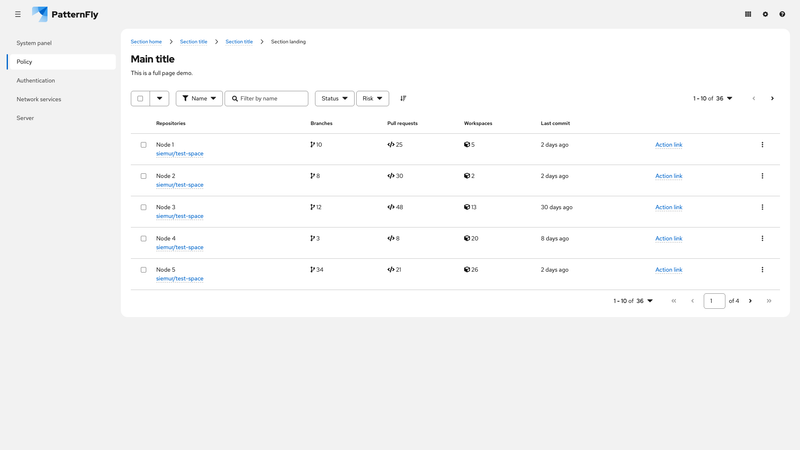Open the application launcher grid icon

pyautogui.click(x=748, y=14)
